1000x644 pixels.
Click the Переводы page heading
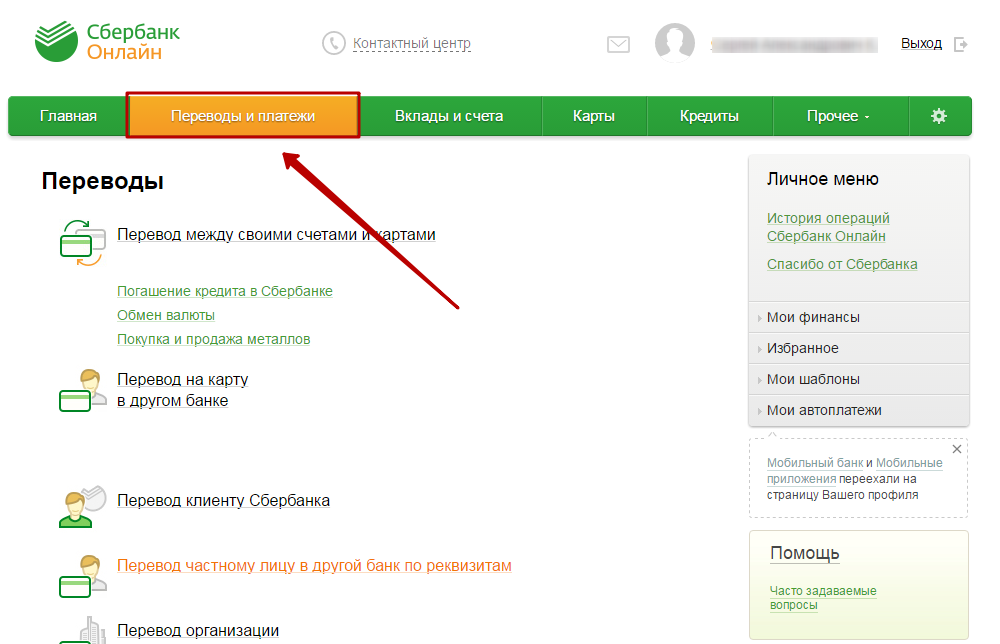coord(103,181)
